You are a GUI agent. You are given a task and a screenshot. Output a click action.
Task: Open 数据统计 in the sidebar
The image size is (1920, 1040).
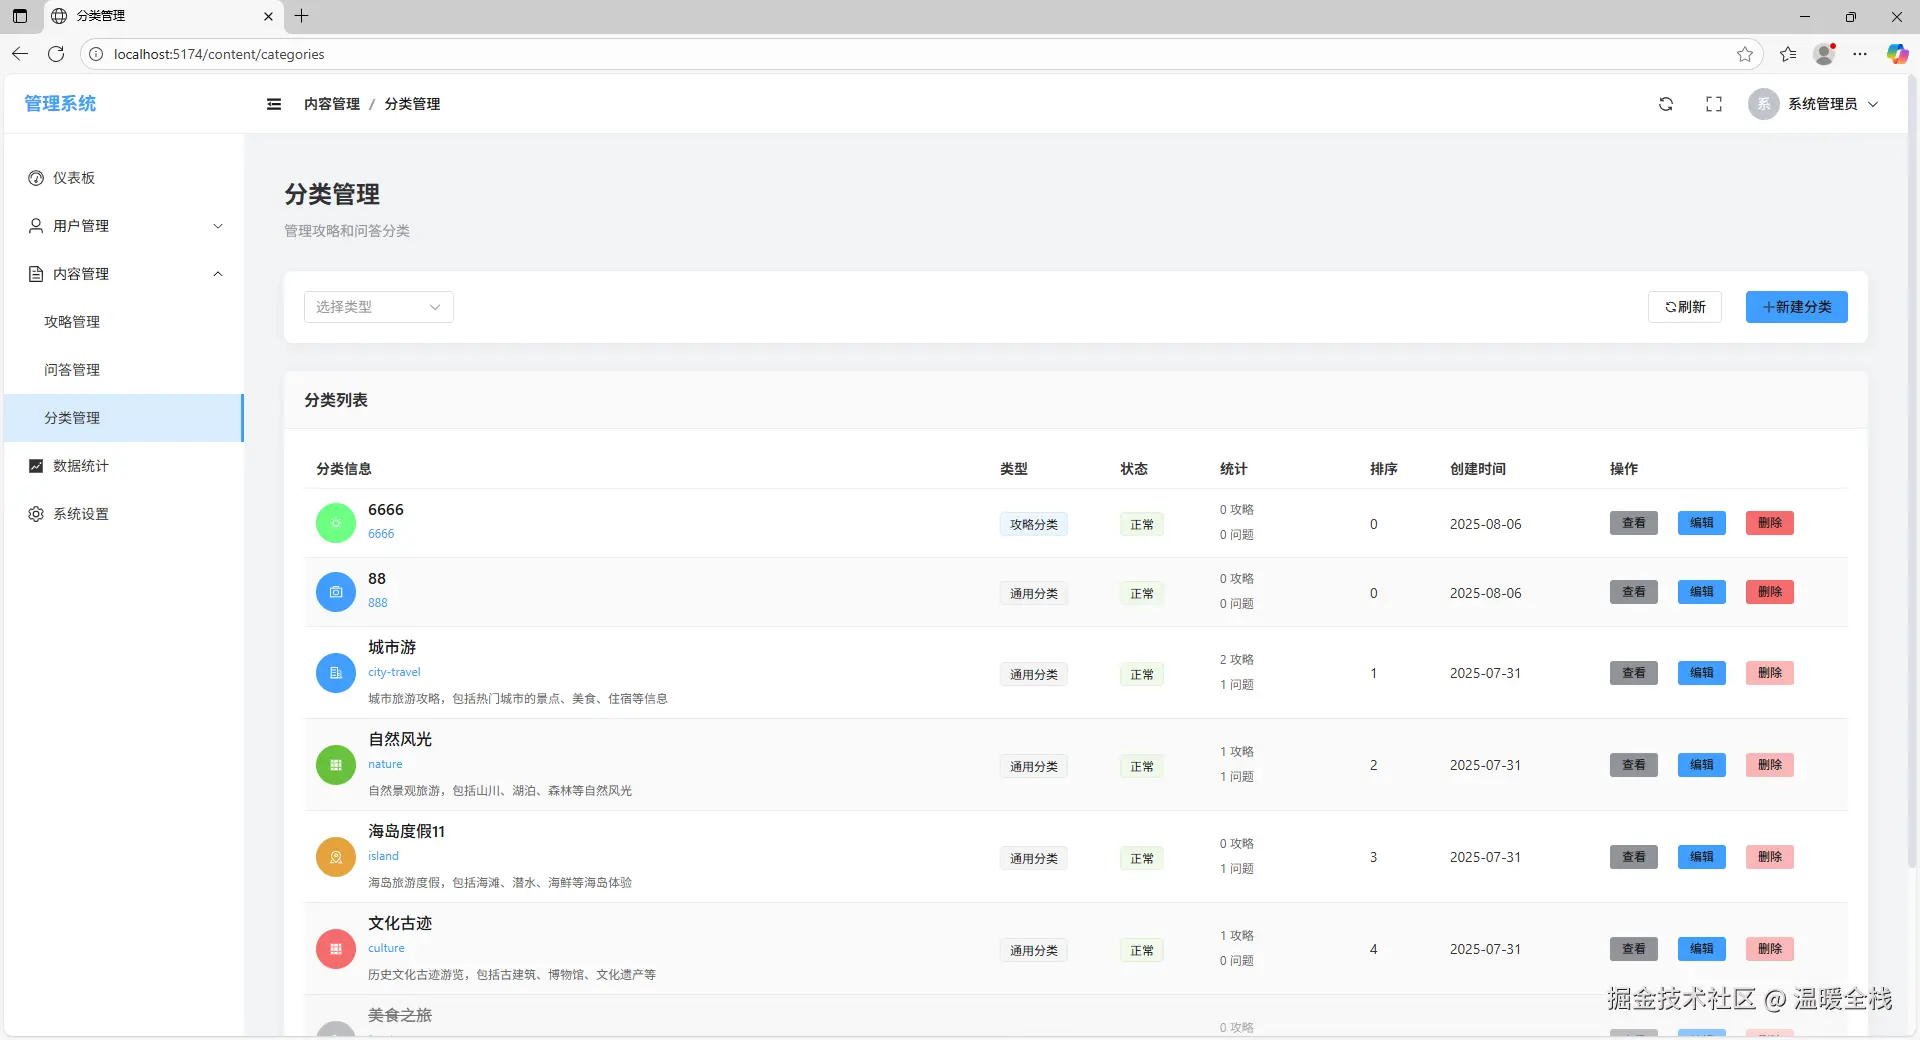[x=124, y=466]
